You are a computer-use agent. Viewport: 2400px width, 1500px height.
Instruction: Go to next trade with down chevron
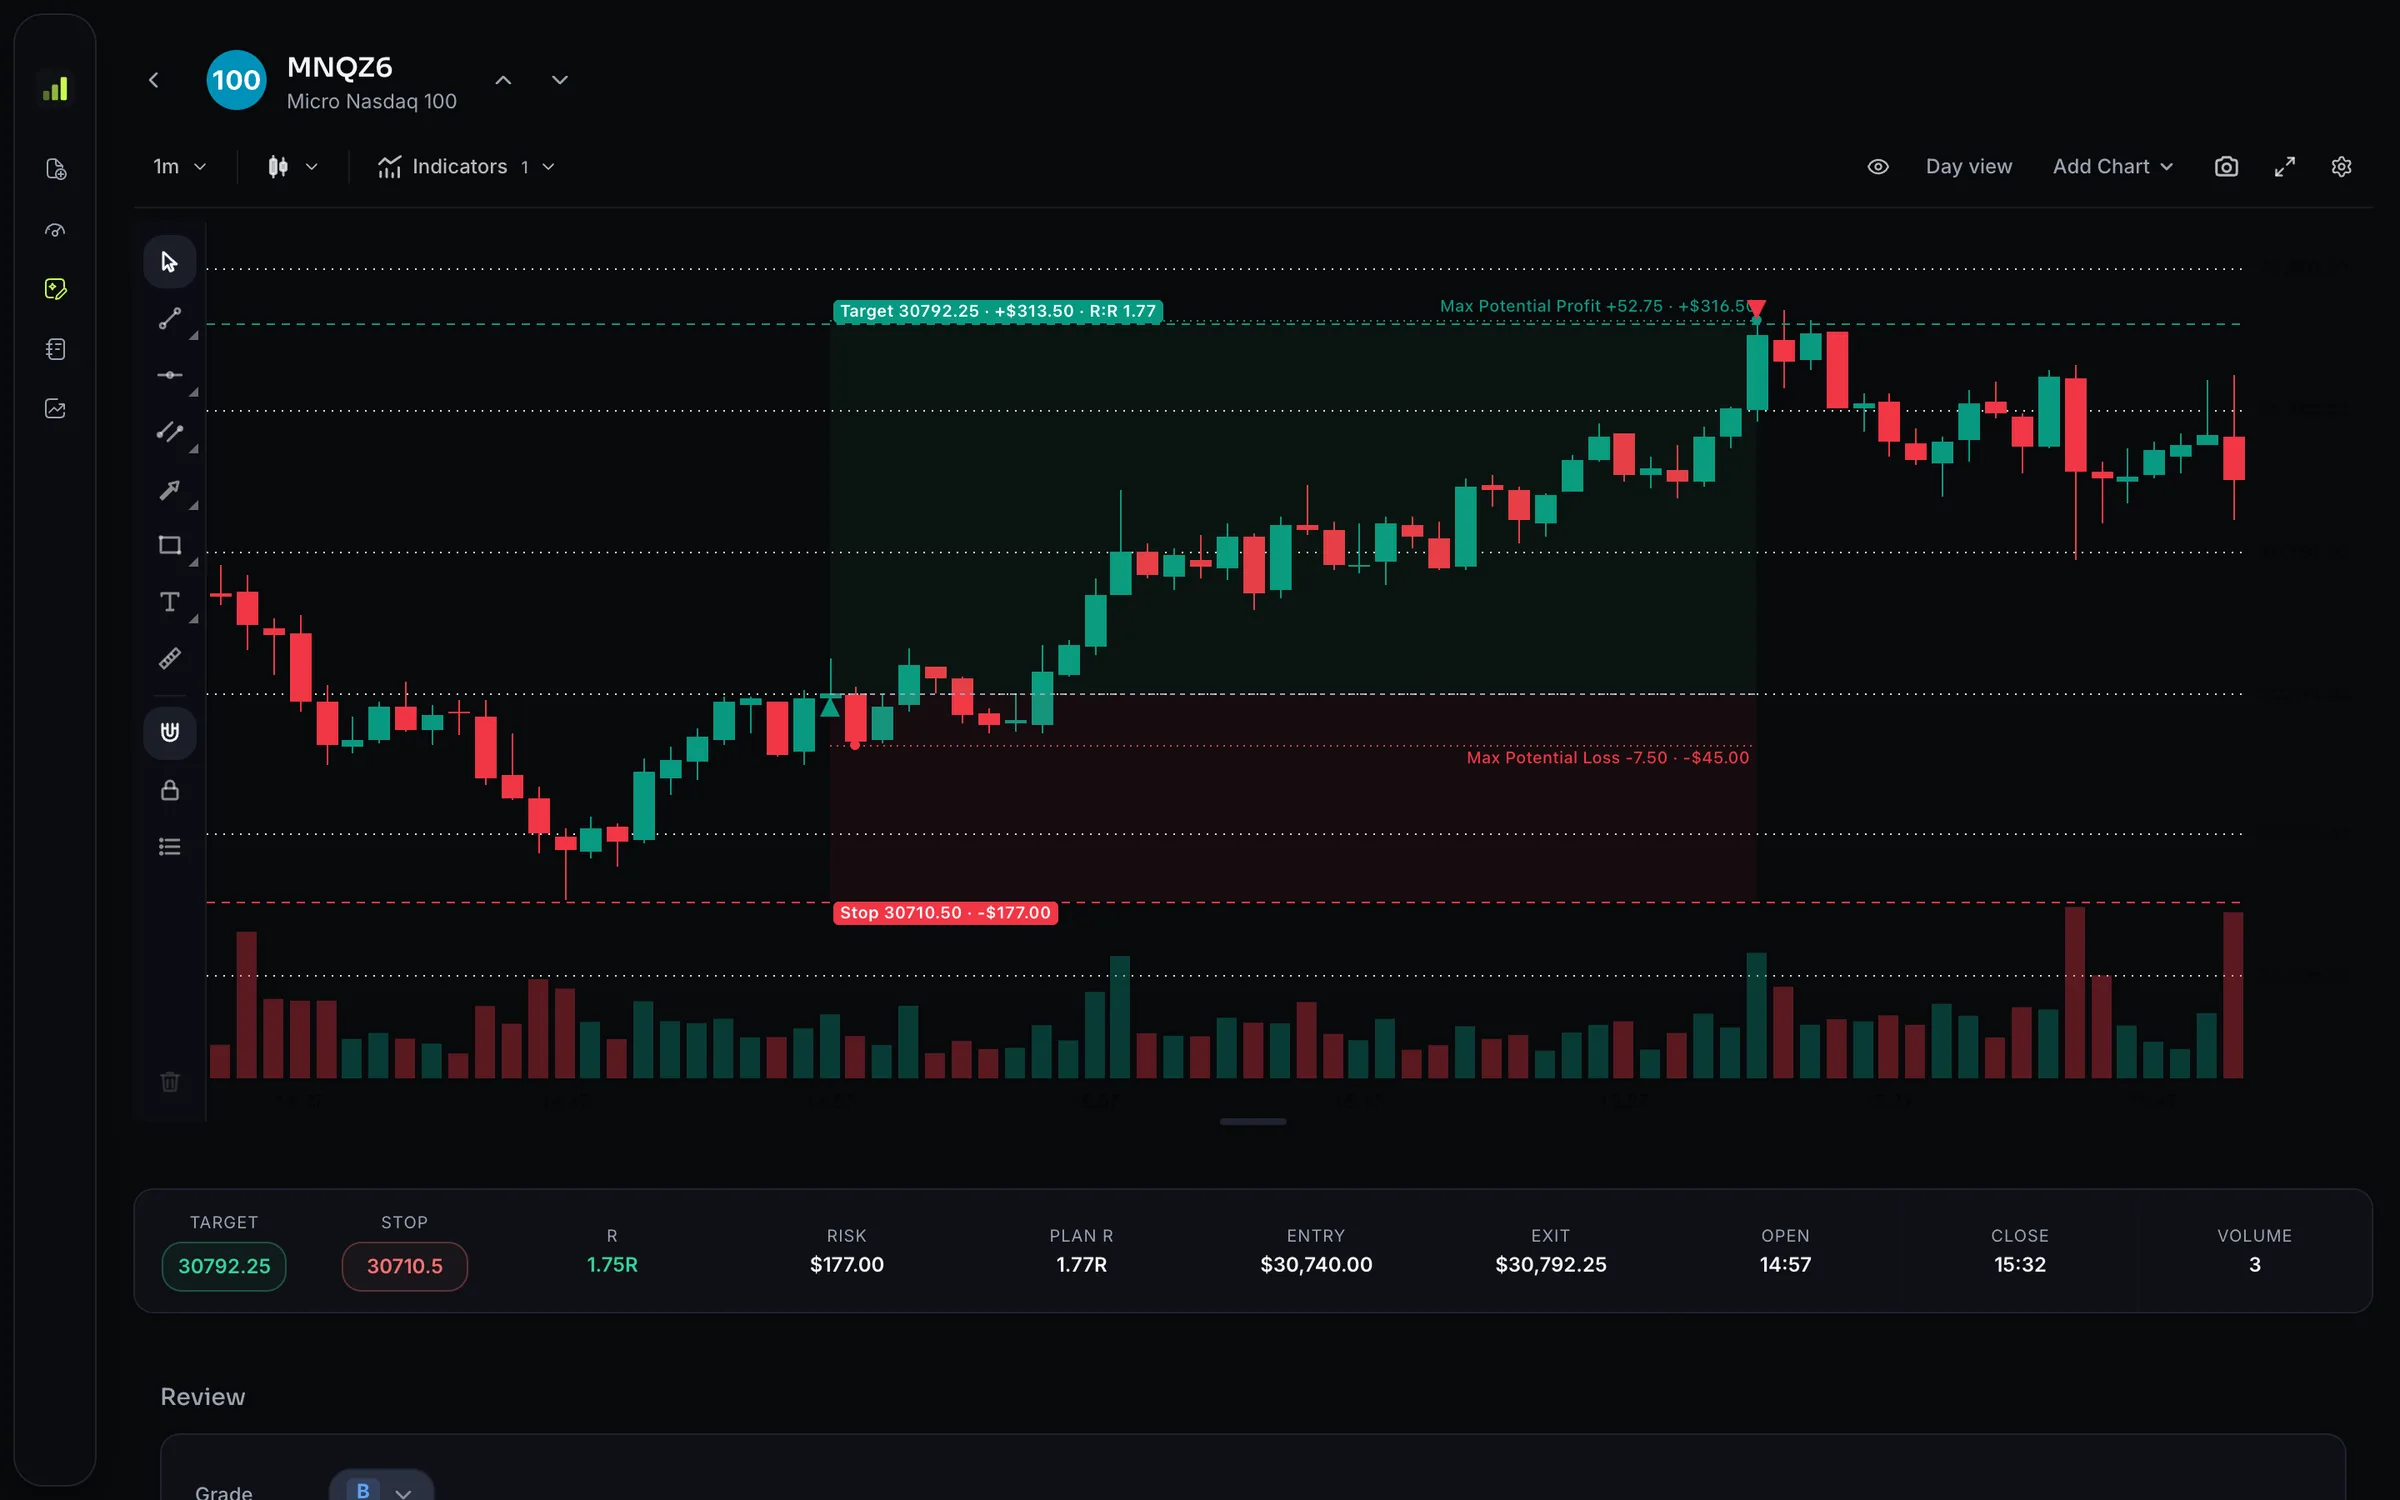pos(560,80)
